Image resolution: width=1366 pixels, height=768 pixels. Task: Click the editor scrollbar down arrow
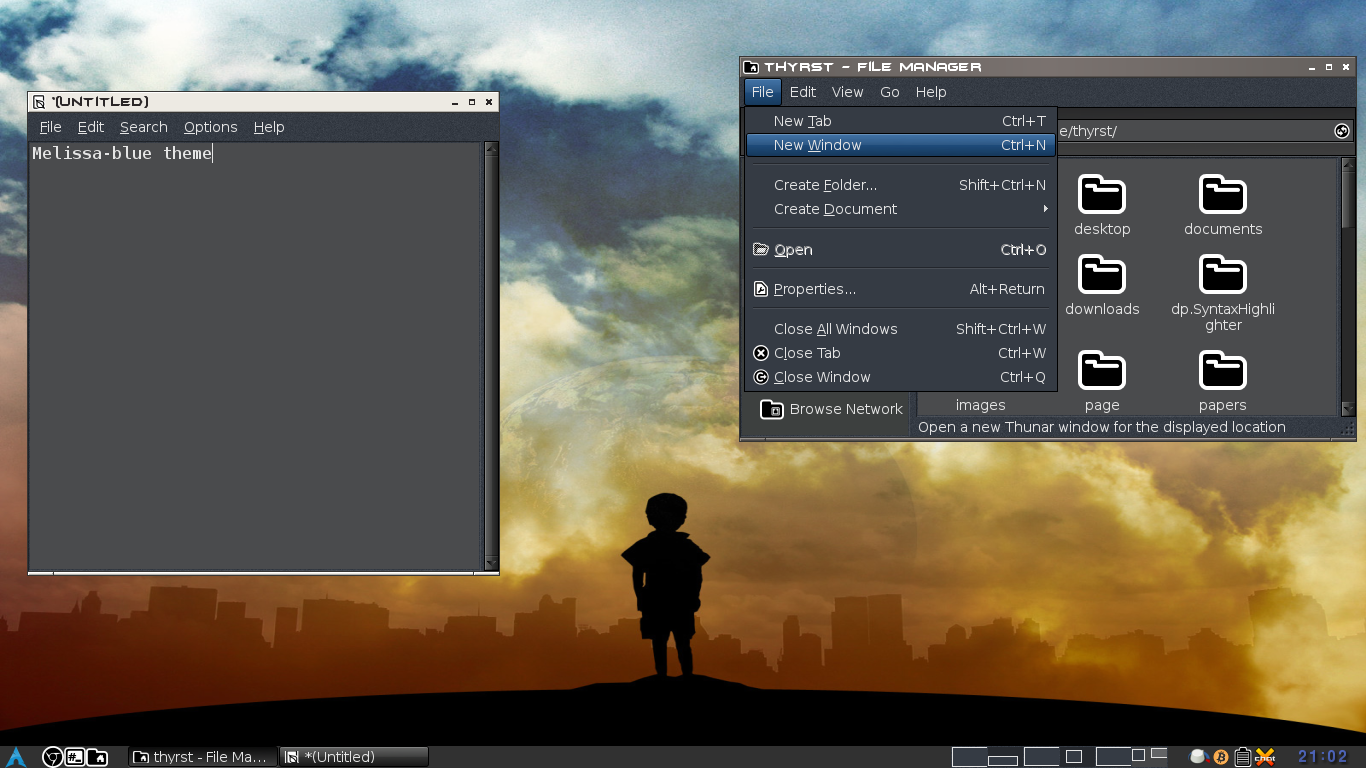pyautogui.click(x=491, y=563)
